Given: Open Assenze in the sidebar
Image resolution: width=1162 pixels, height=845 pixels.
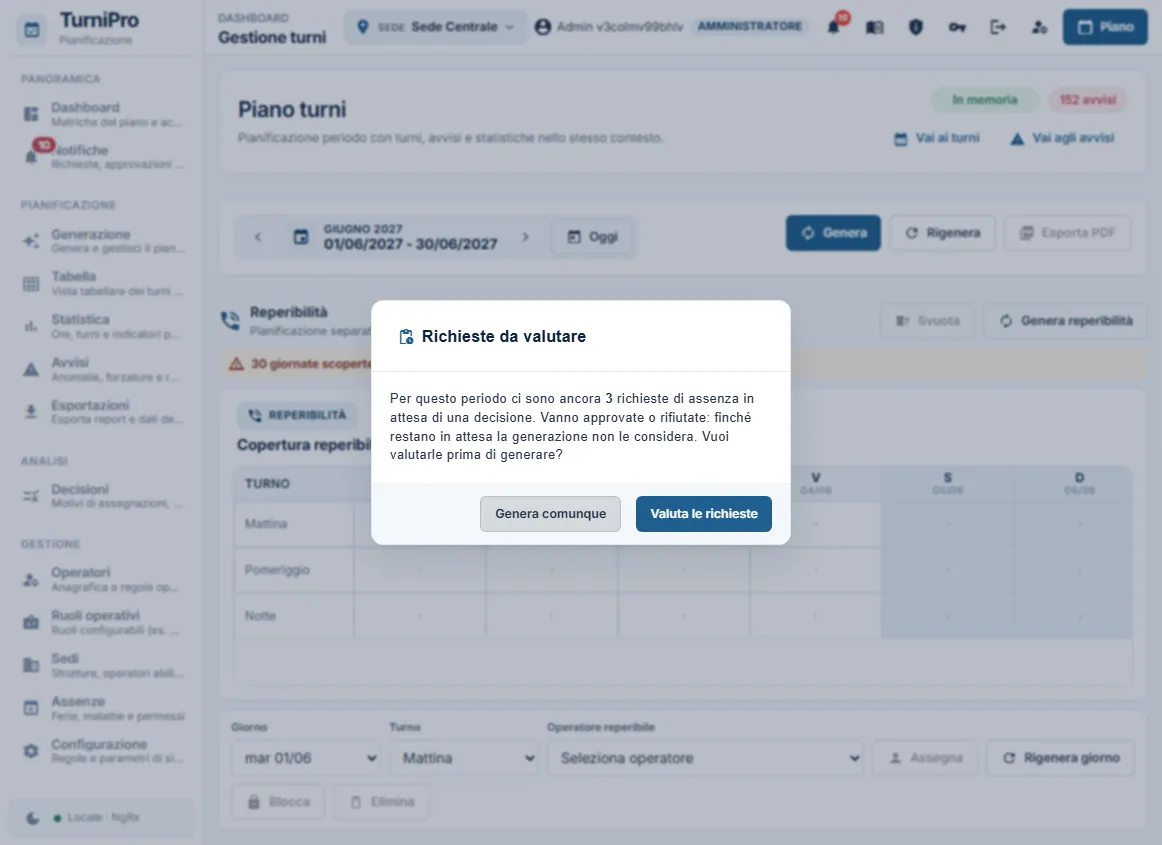Looking at the screenshot, I should coord(102,708).
